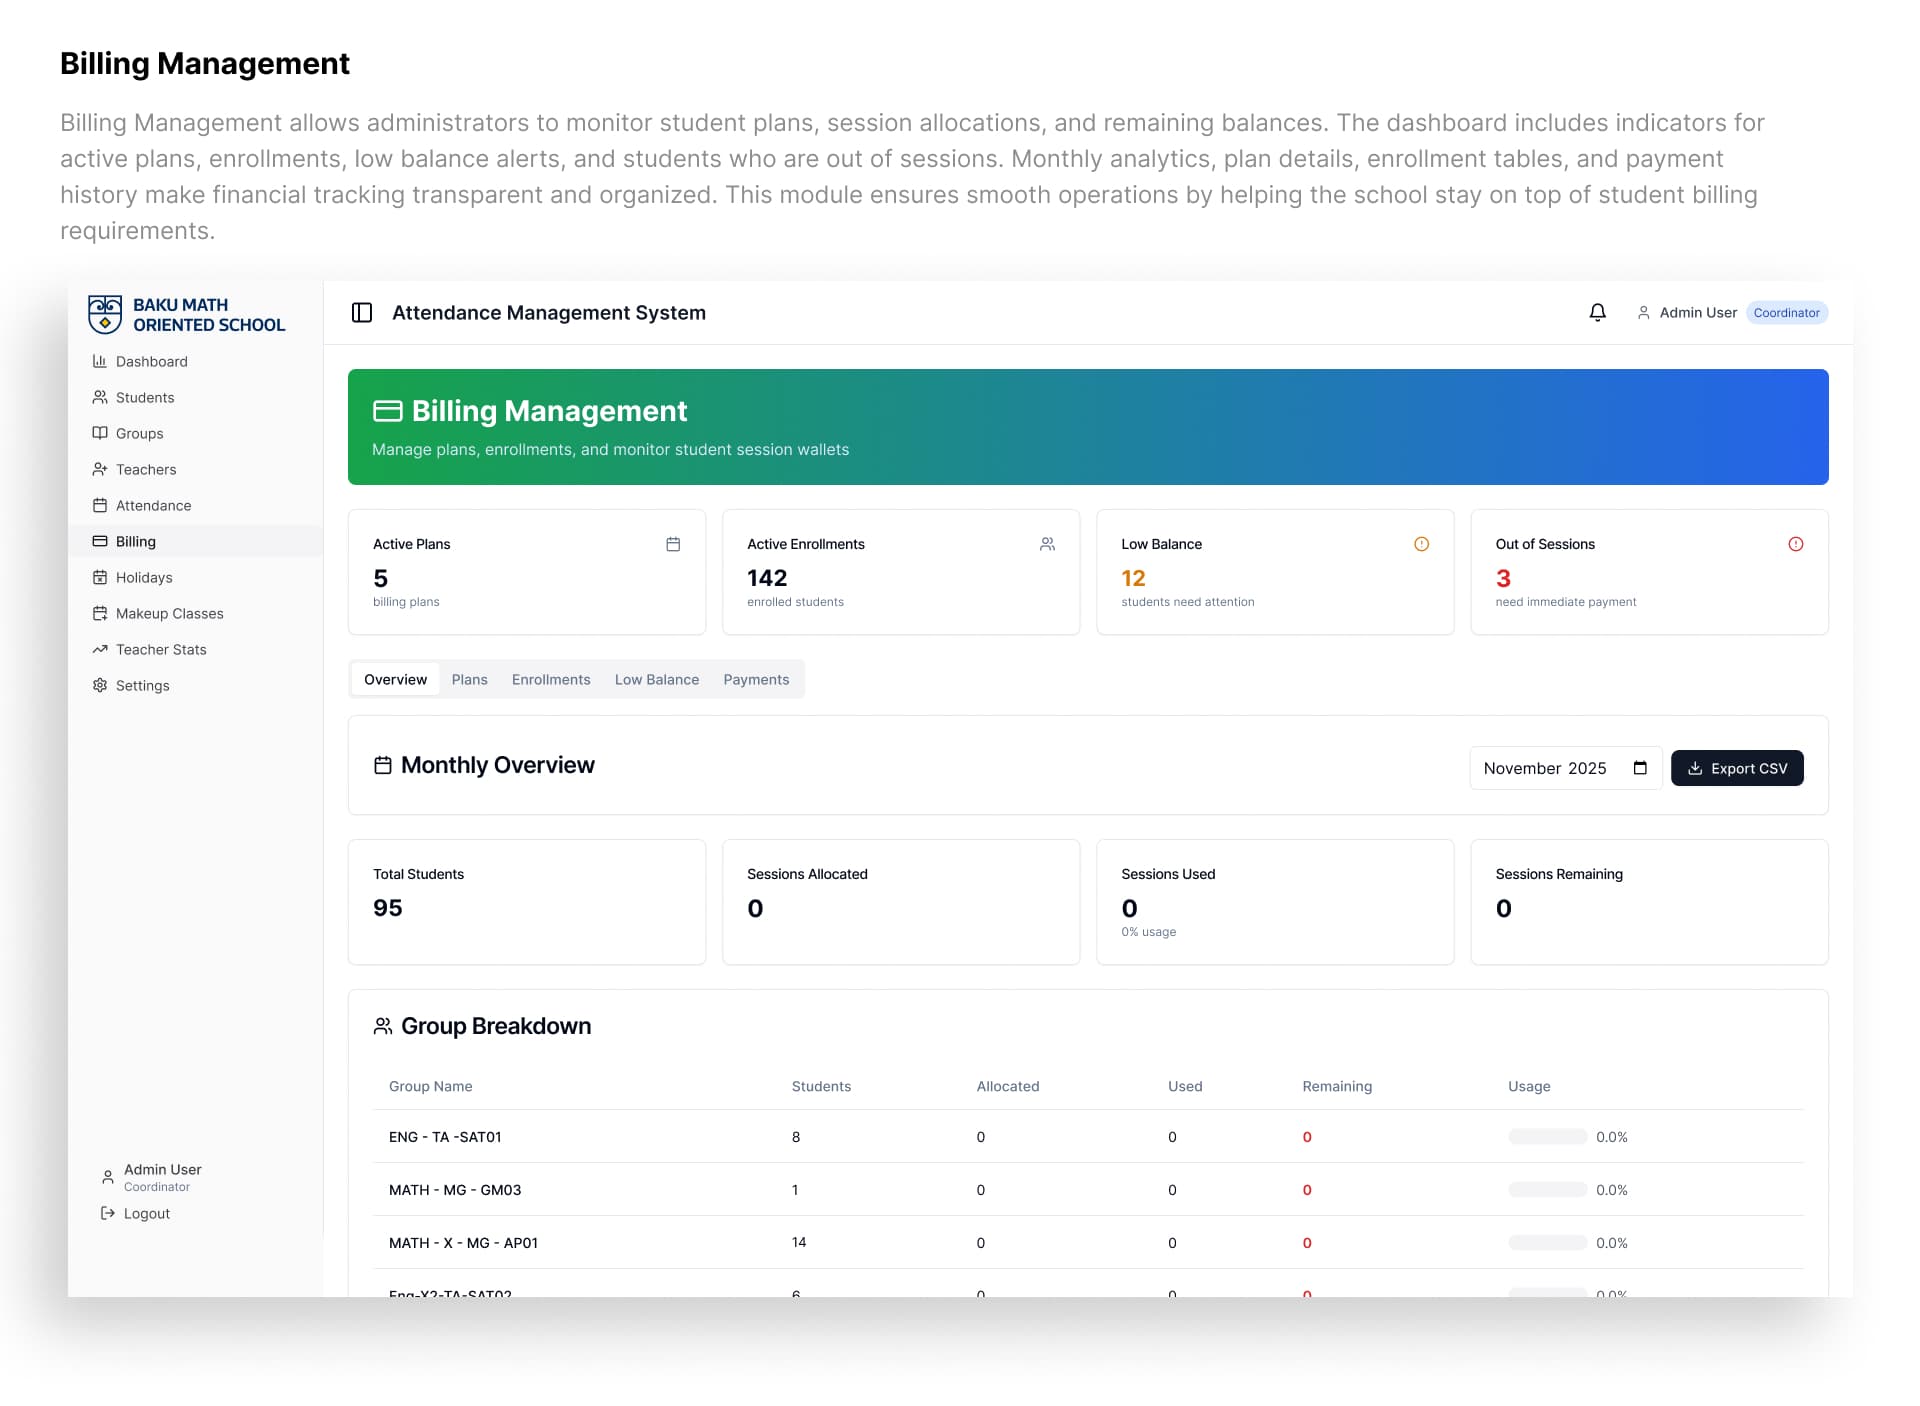Screen dimensions: 1920x1406
Task: Click the Teacher Stats trend icon
Action: click(x=100, y=649)
